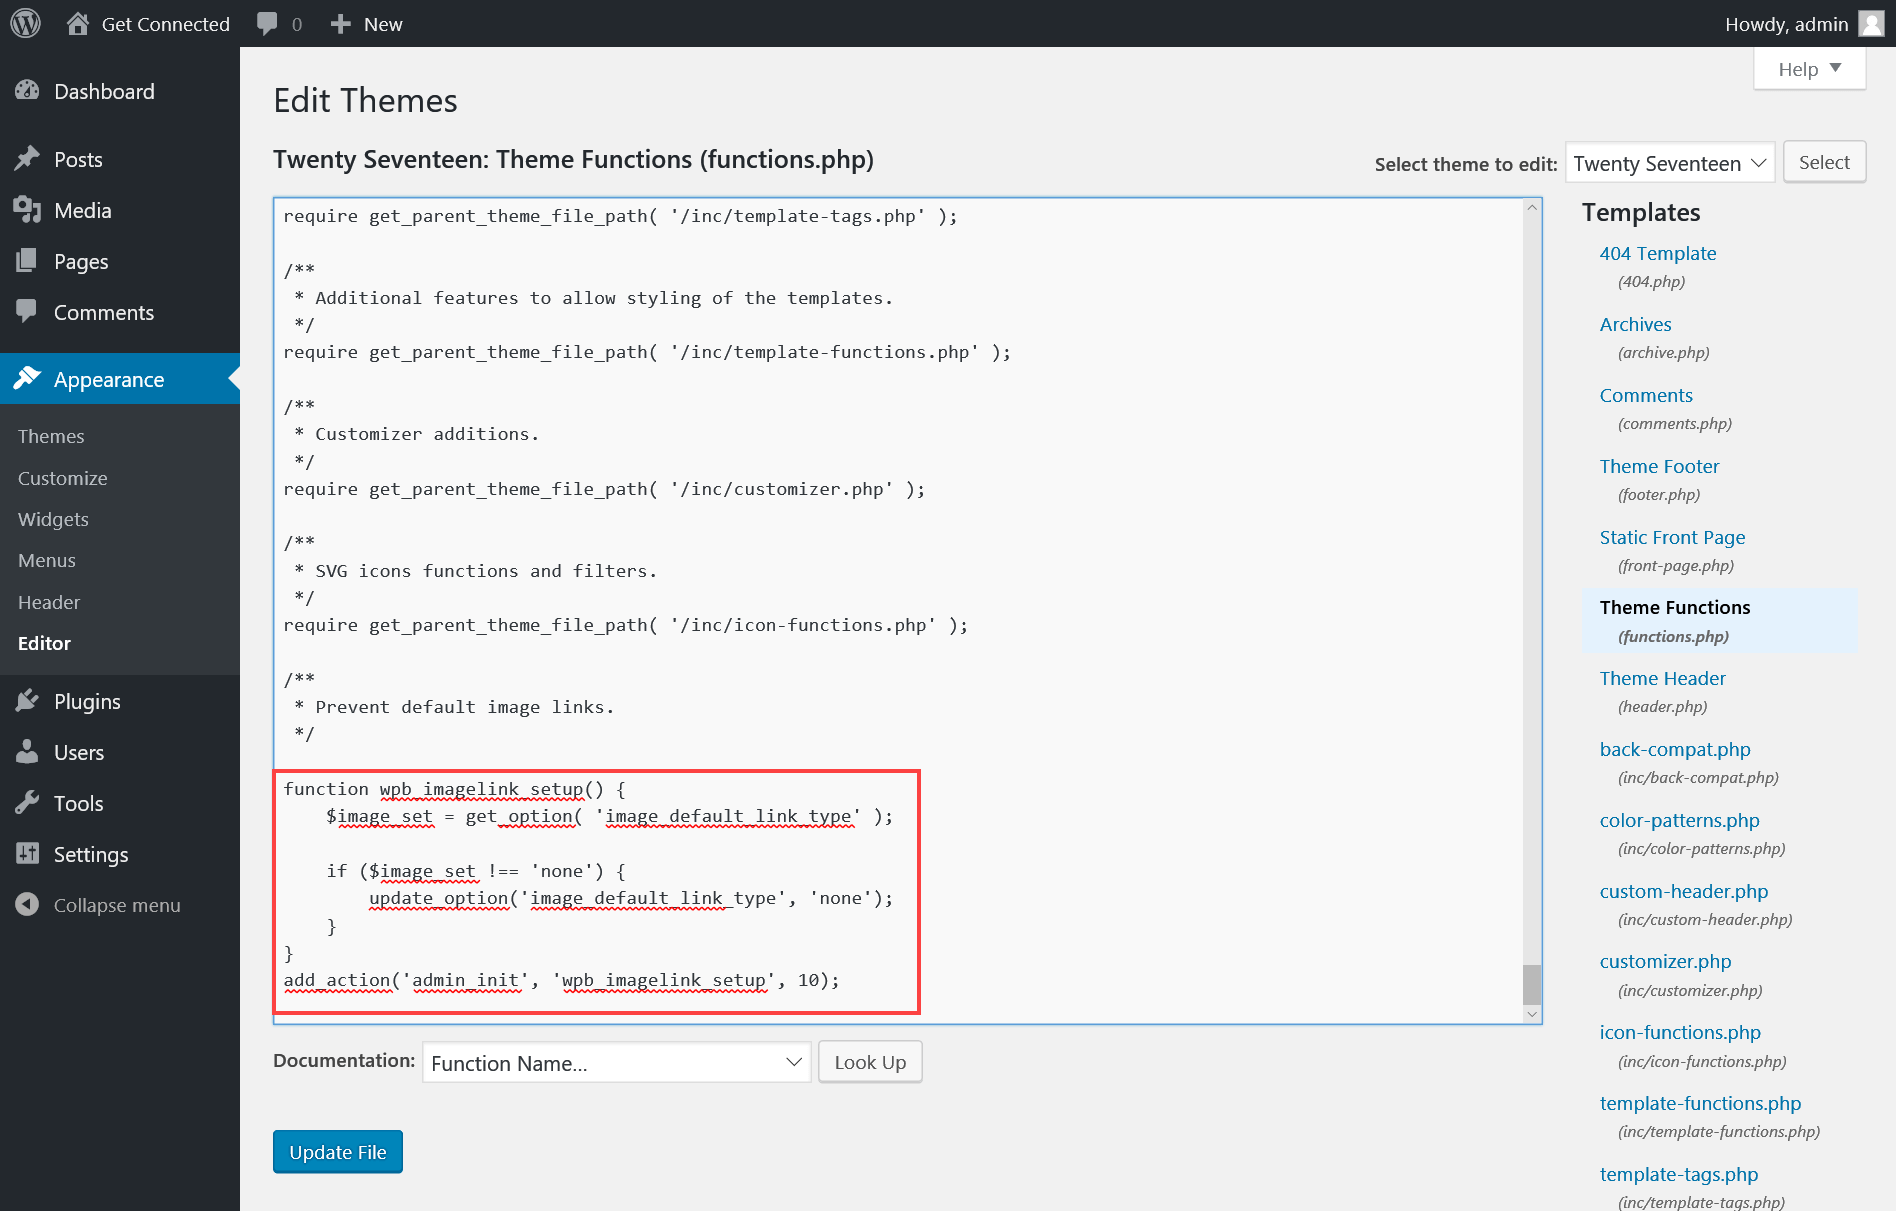Click the home icon beside Get Connected

pos(78,23)
